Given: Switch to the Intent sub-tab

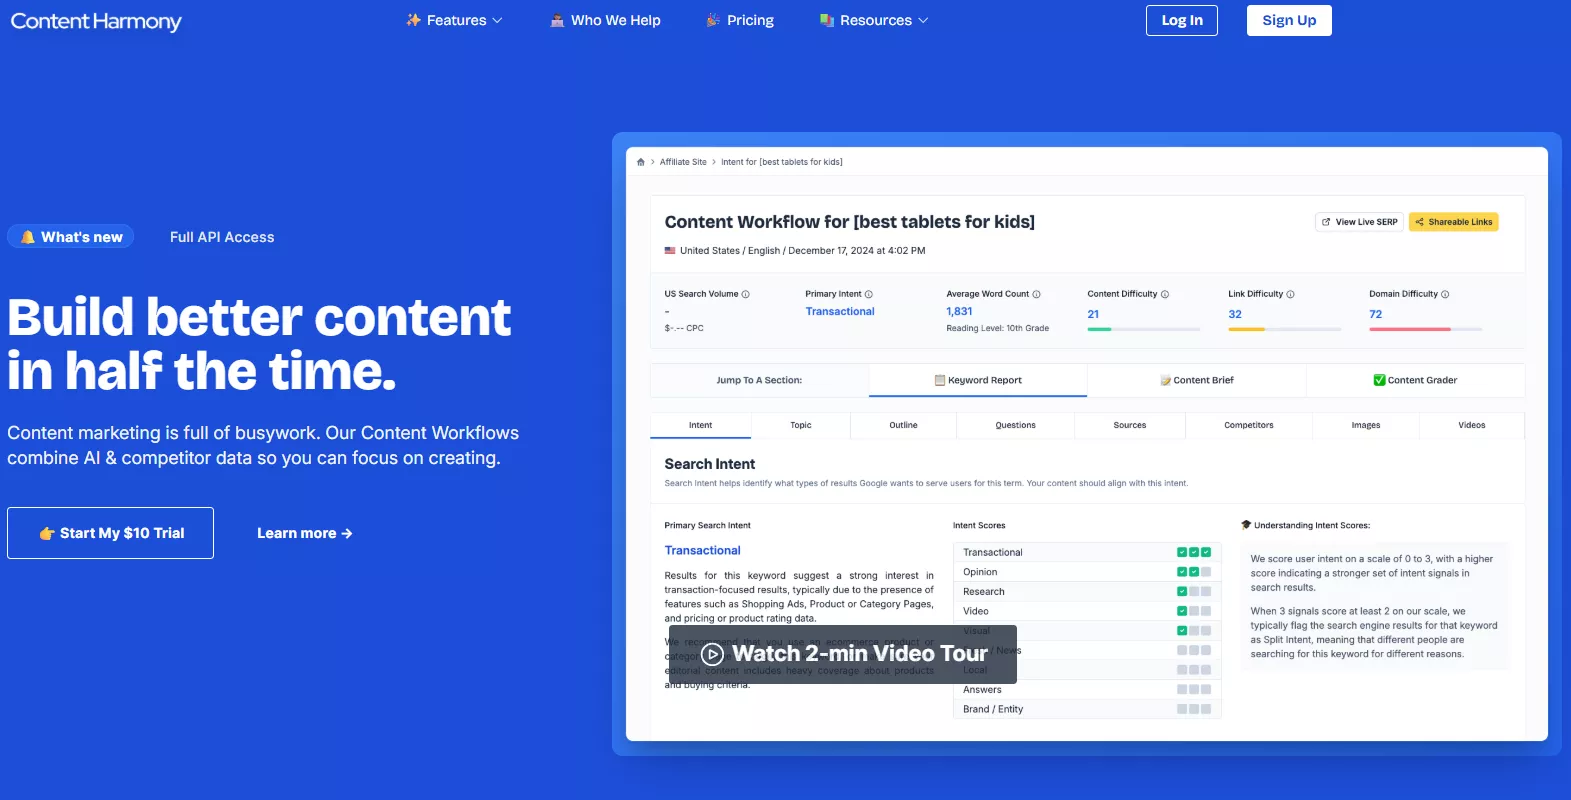Looking at the screenshot, I should (700, 425).
